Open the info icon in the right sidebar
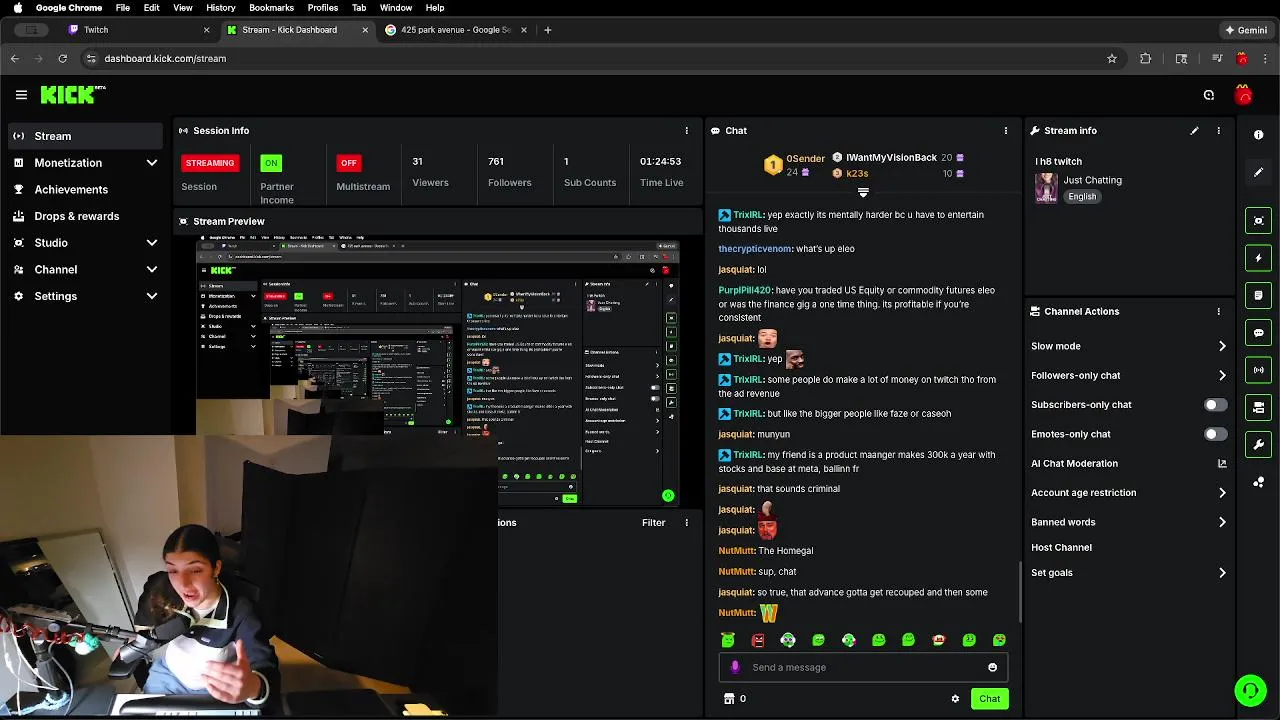This screenshot has height=720, width=1280. click(1258, 135)
